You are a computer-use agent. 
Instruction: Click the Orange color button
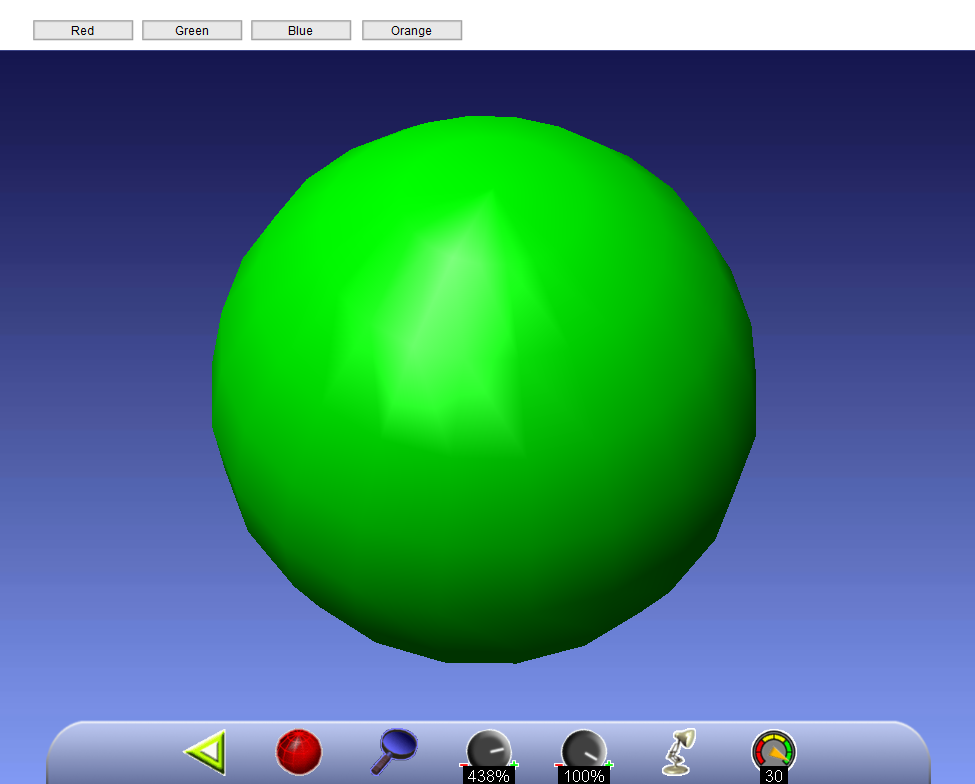tap(412, 30)
